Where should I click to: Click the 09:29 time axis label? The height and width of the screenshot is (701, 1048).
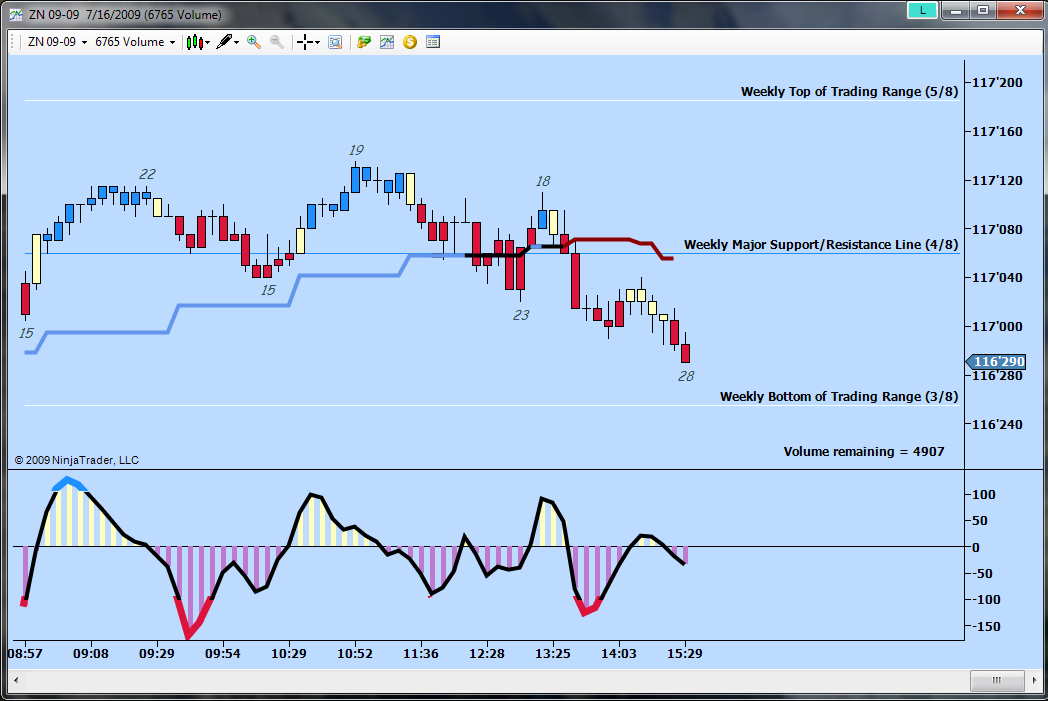click(x=156, y=654)
